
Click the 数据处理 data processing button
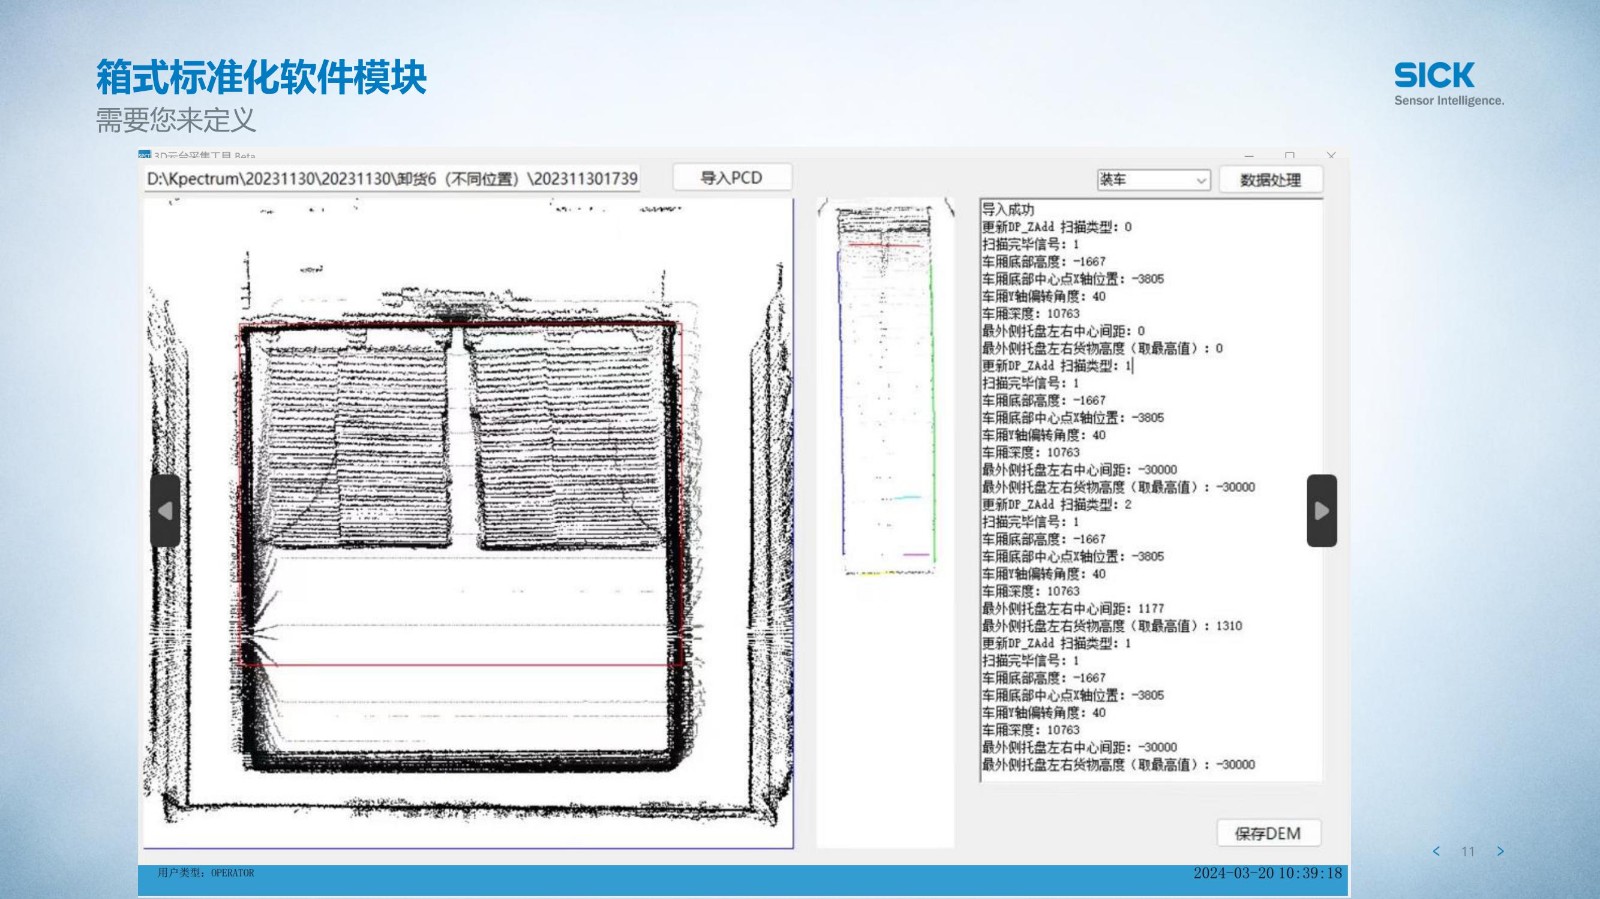pyautogui.click(x=1270, y=180)
